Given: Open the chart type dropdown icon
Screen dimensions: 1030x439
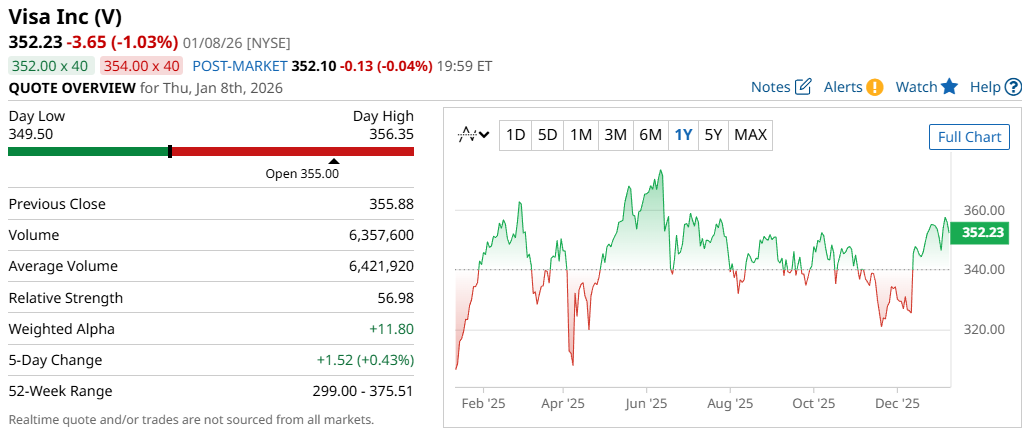Looking at the screenshot, I should (x=473, y=135).
